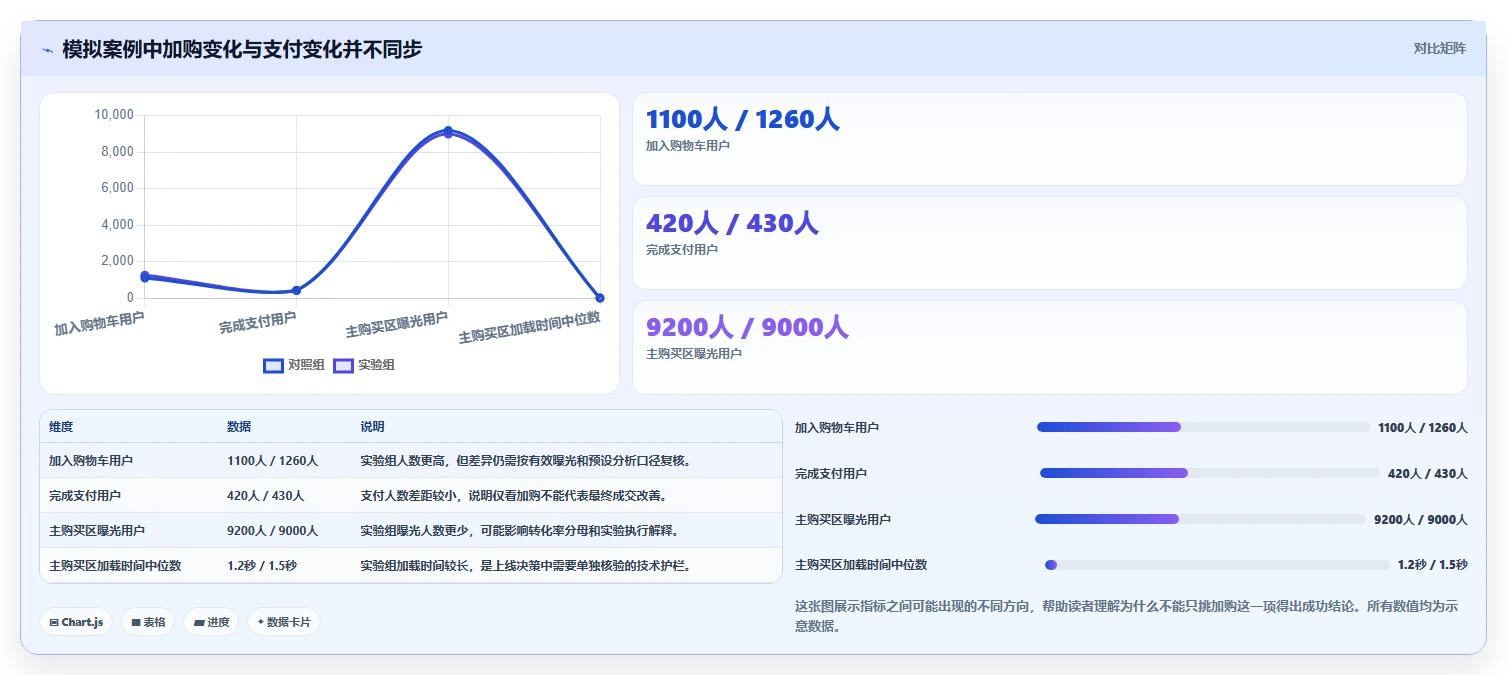Toggle the 对照组 legend item in the chart
1507x675 pixels.
(x=294, y=365)
